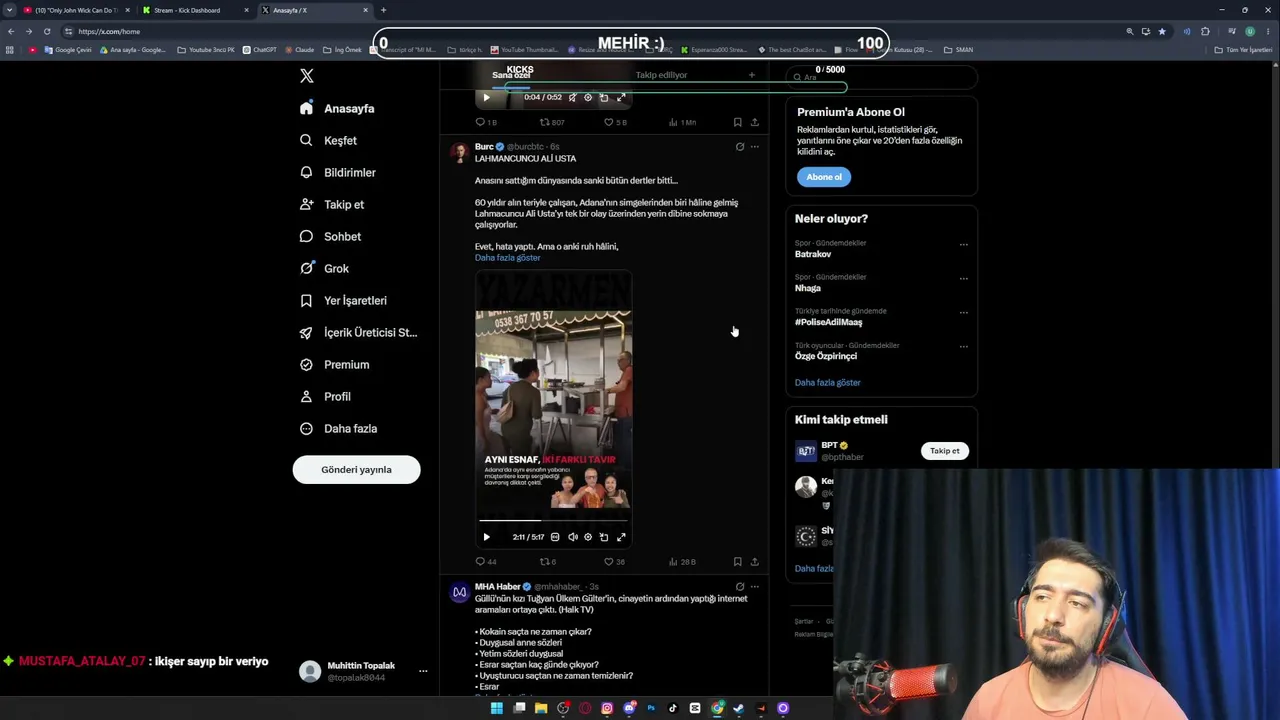Expand the Daha fazla sidebar menu
Image resolution: width=1280 pixels, height=720 pixels.
coord(338,428)
